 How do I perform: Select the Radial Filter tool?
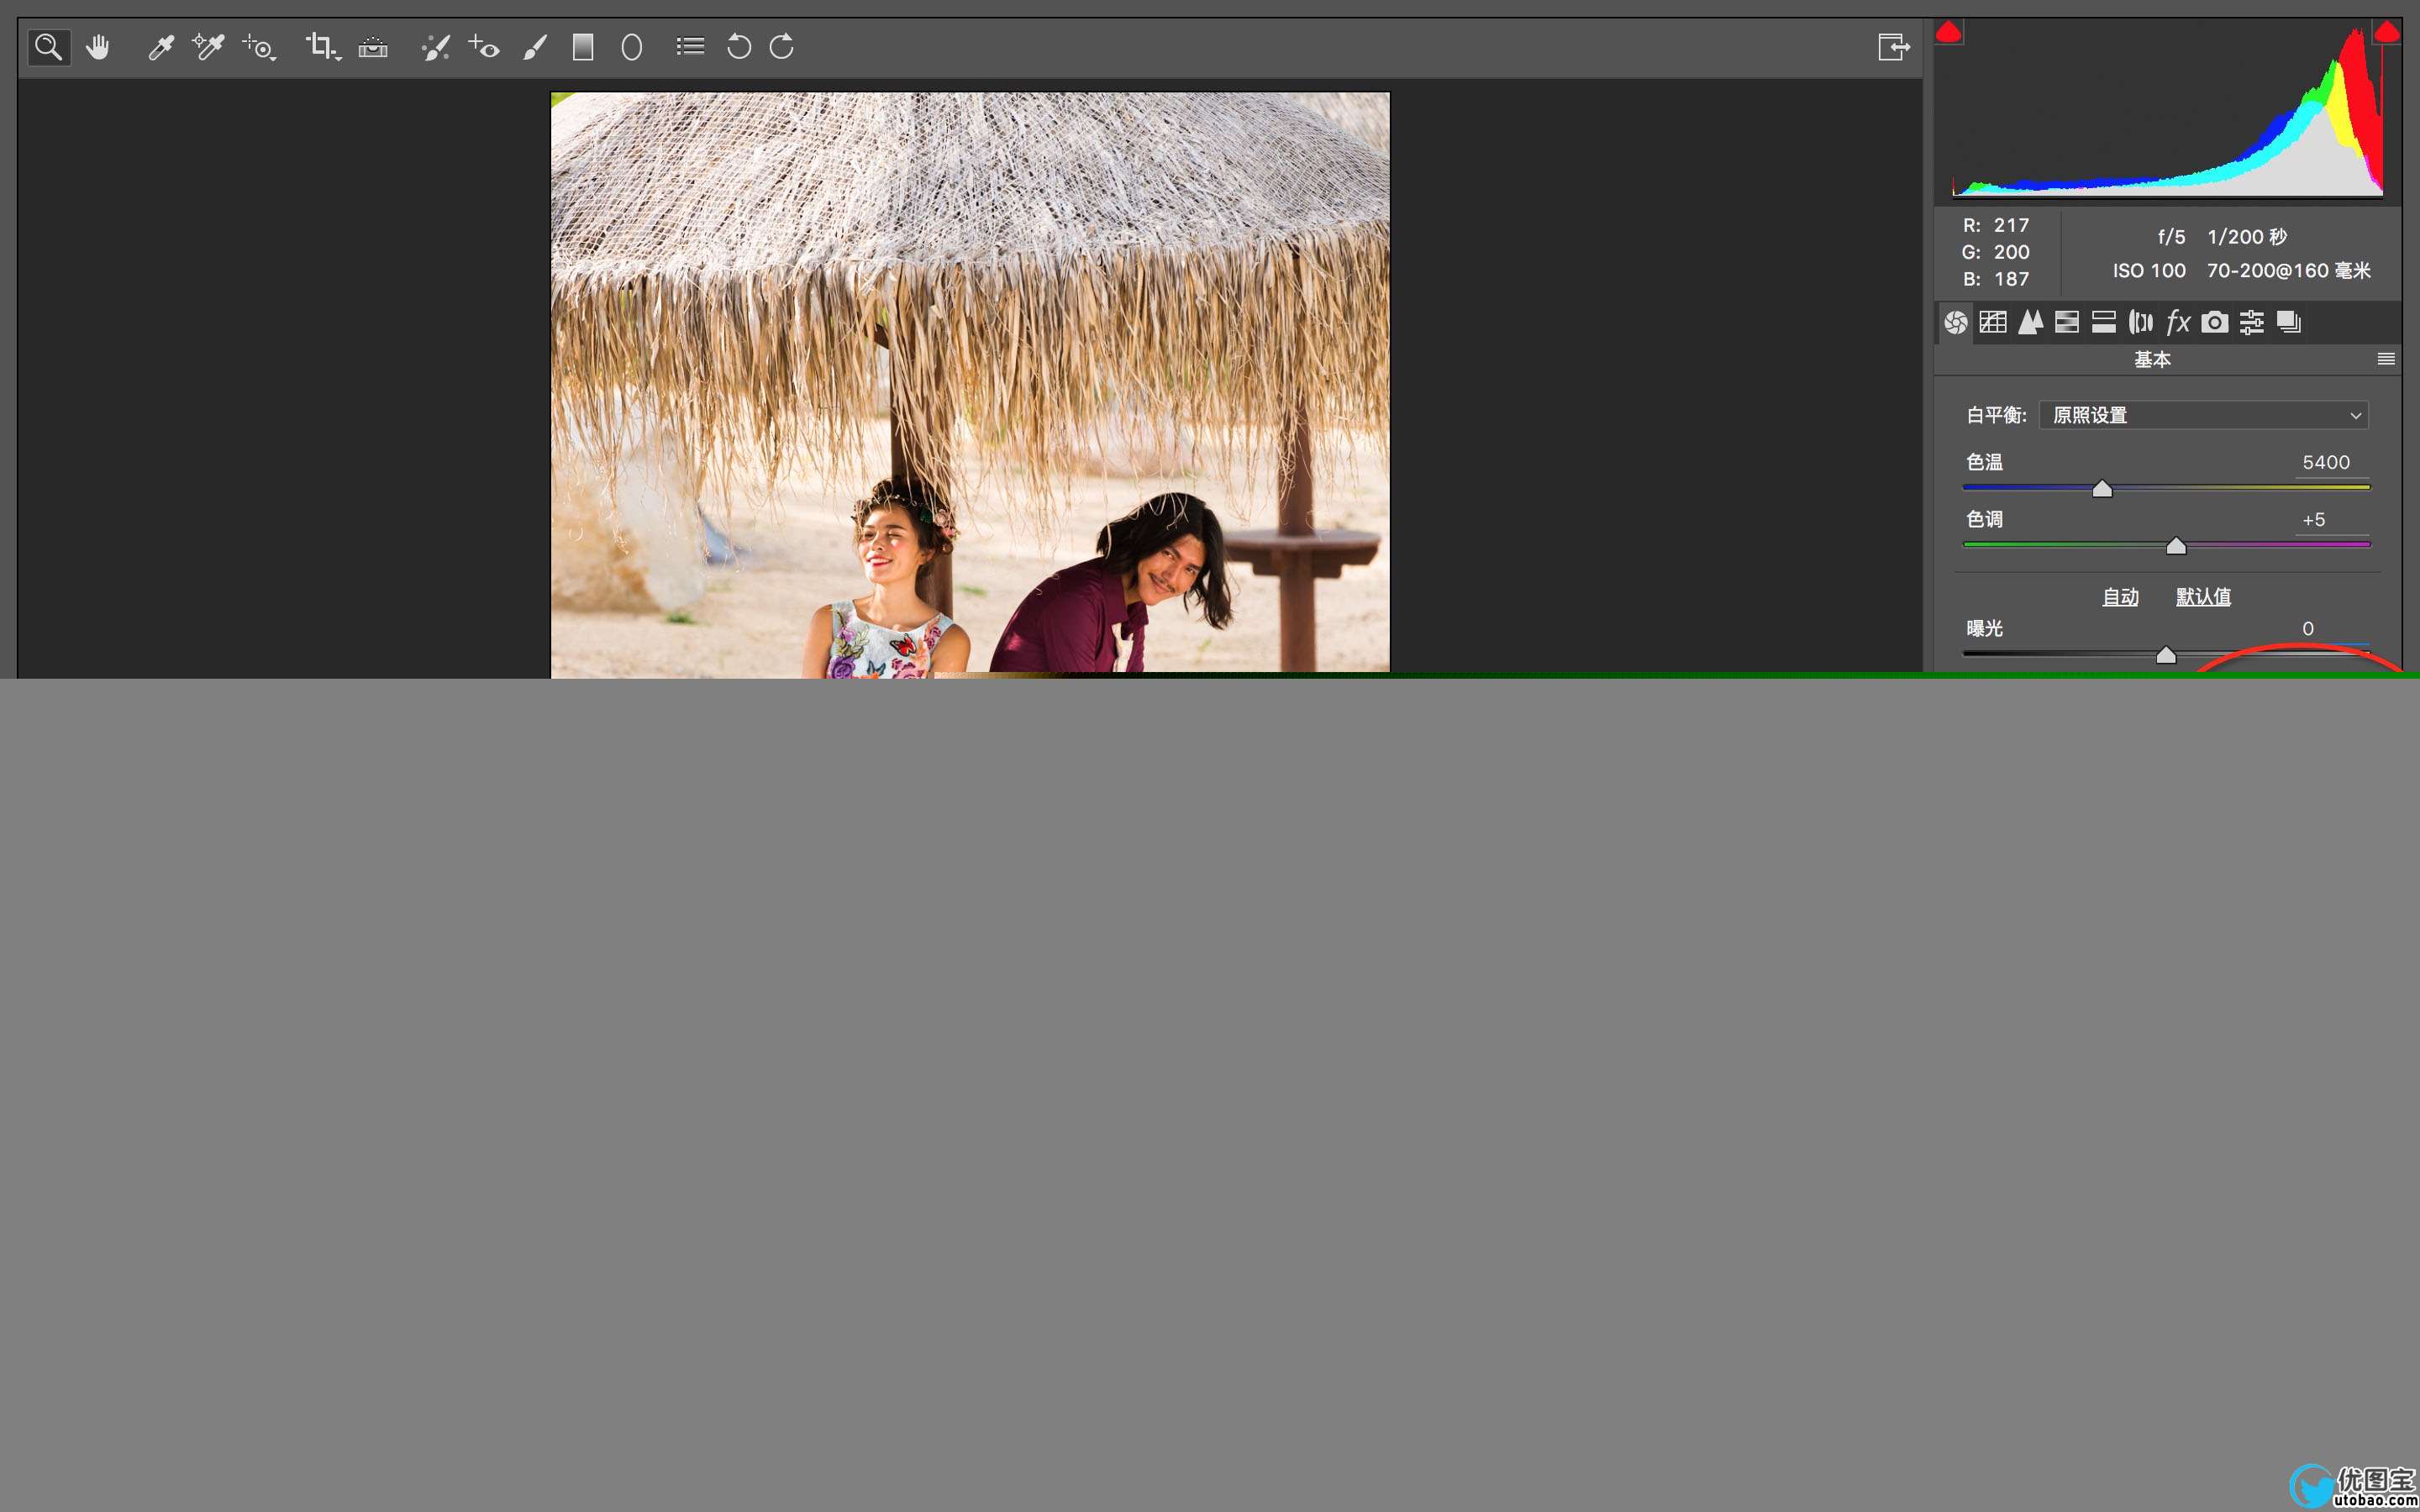click(x=632, y=47)
